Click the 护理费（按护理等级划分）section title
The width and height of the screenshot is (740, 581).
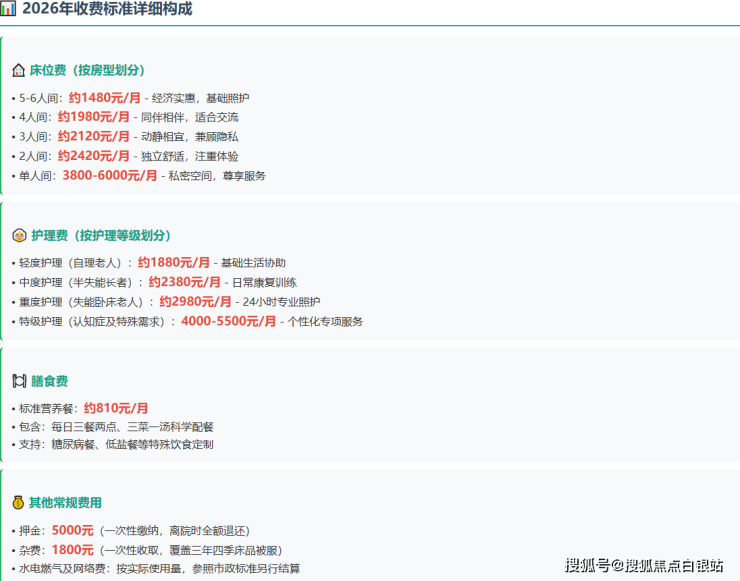coord(101,236)
